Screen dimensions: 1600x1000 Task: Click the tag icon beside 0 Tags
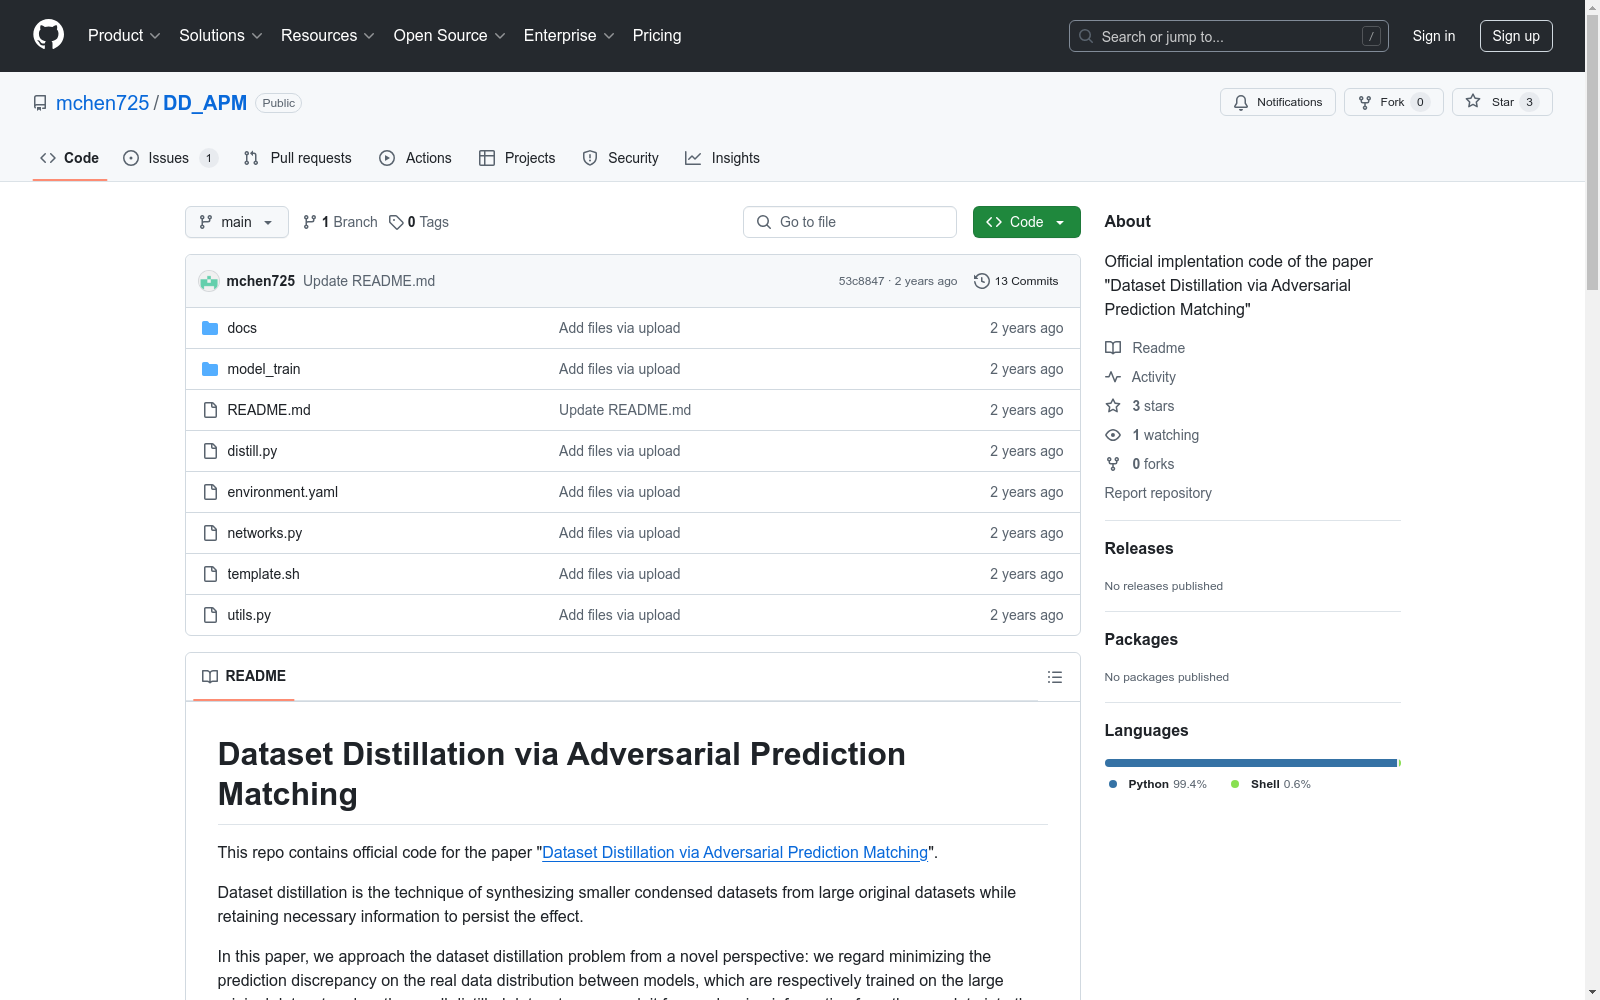coord(396,222)
